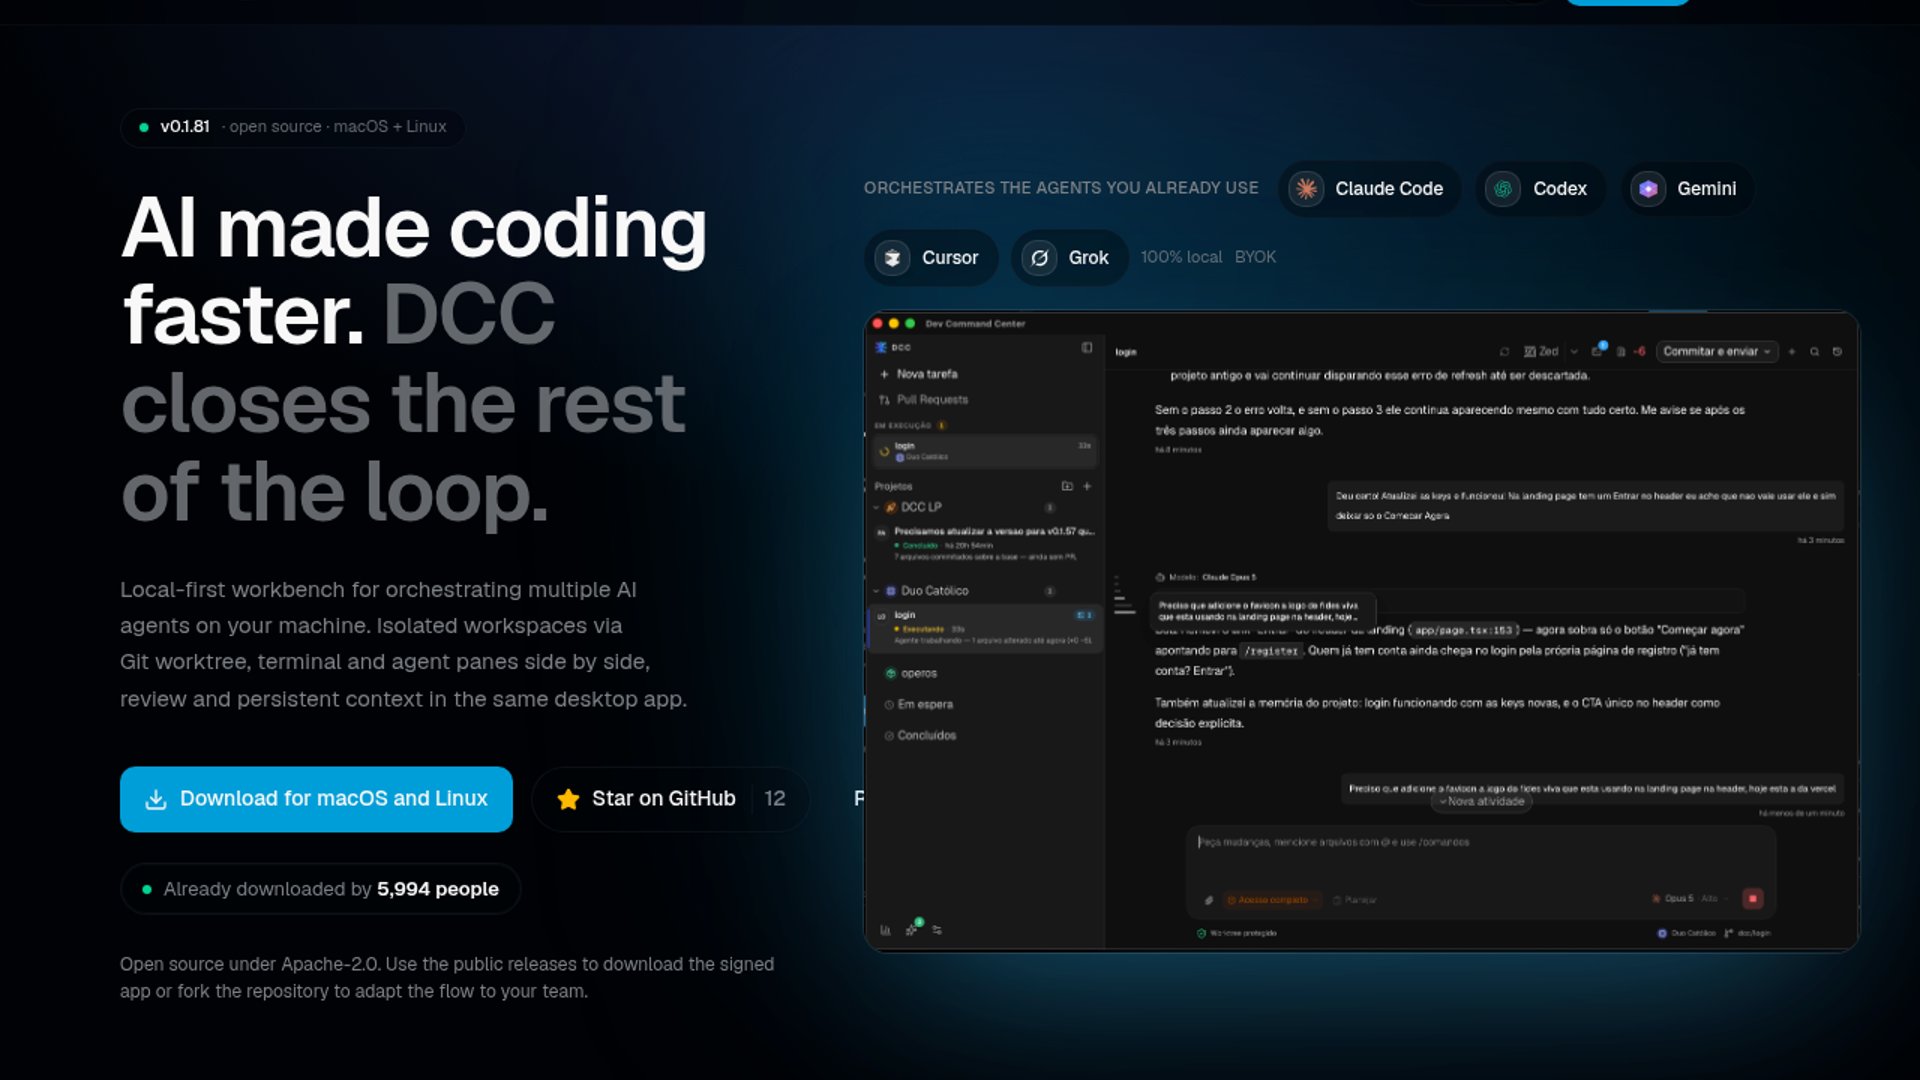Open the Acesso completo permission dropdown
Viewport: 1920px width, 1080px height.
tap(1273, 900)
